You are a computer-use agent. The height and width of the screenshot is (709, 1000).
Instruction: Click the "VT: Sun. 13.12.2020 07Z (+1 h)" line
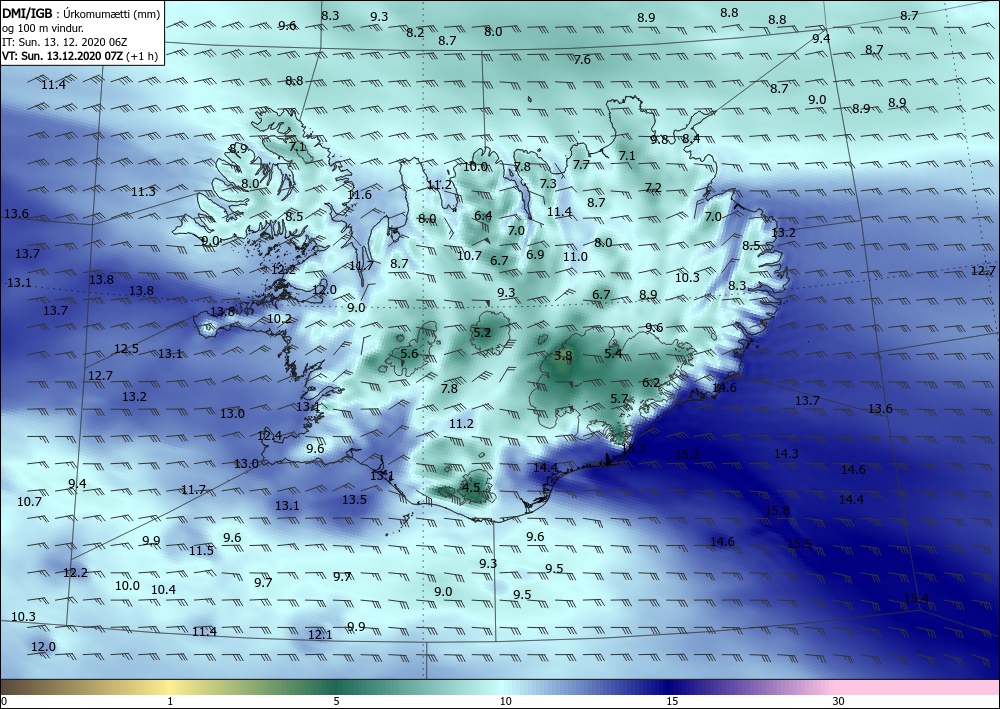click(x=80, y=55)
